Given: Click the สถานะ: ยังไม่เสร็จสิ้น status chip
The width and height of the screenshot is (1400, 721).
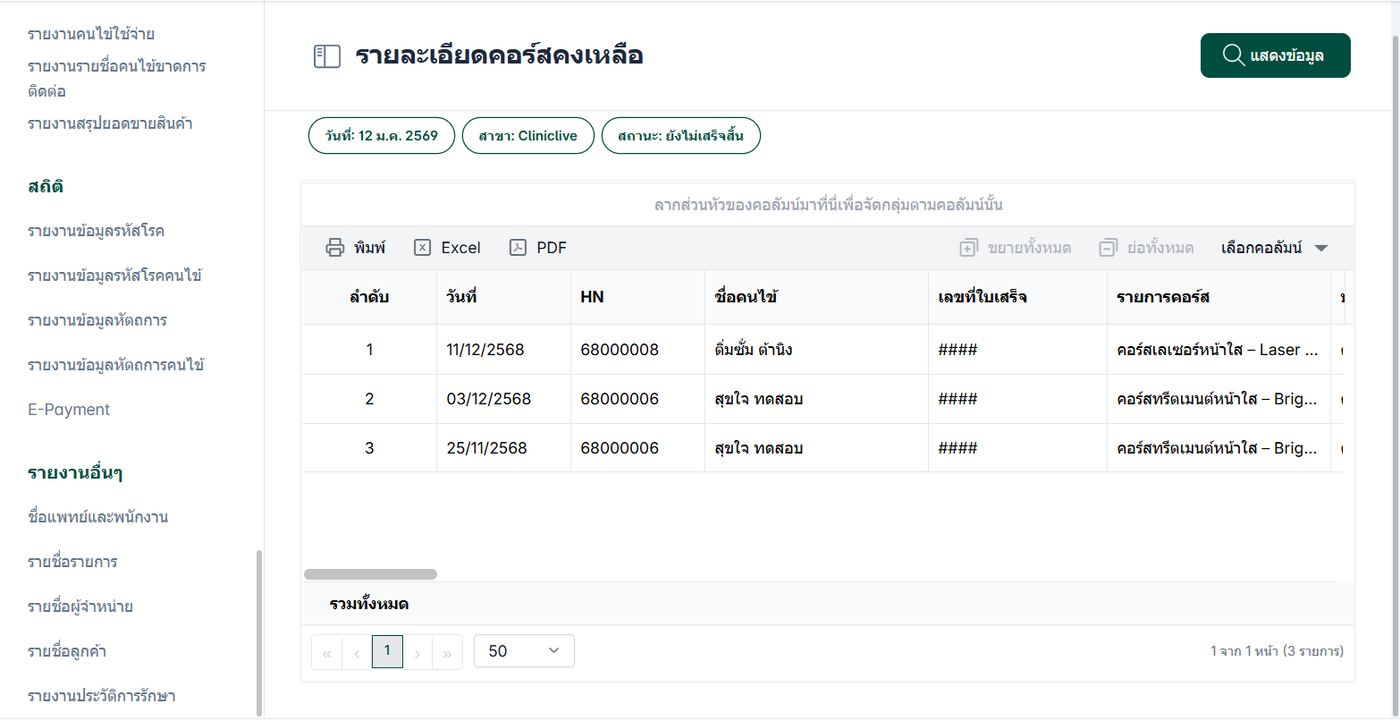Looking at the screenshot, I should click(x=681, y=136).
